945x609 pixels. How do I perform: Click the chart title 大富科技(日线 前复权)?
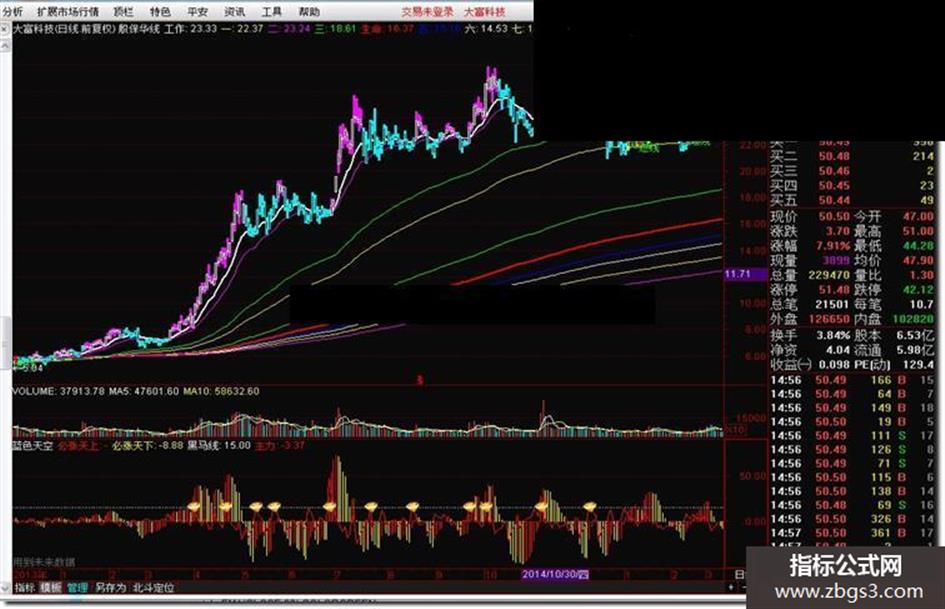pos(64,28)
